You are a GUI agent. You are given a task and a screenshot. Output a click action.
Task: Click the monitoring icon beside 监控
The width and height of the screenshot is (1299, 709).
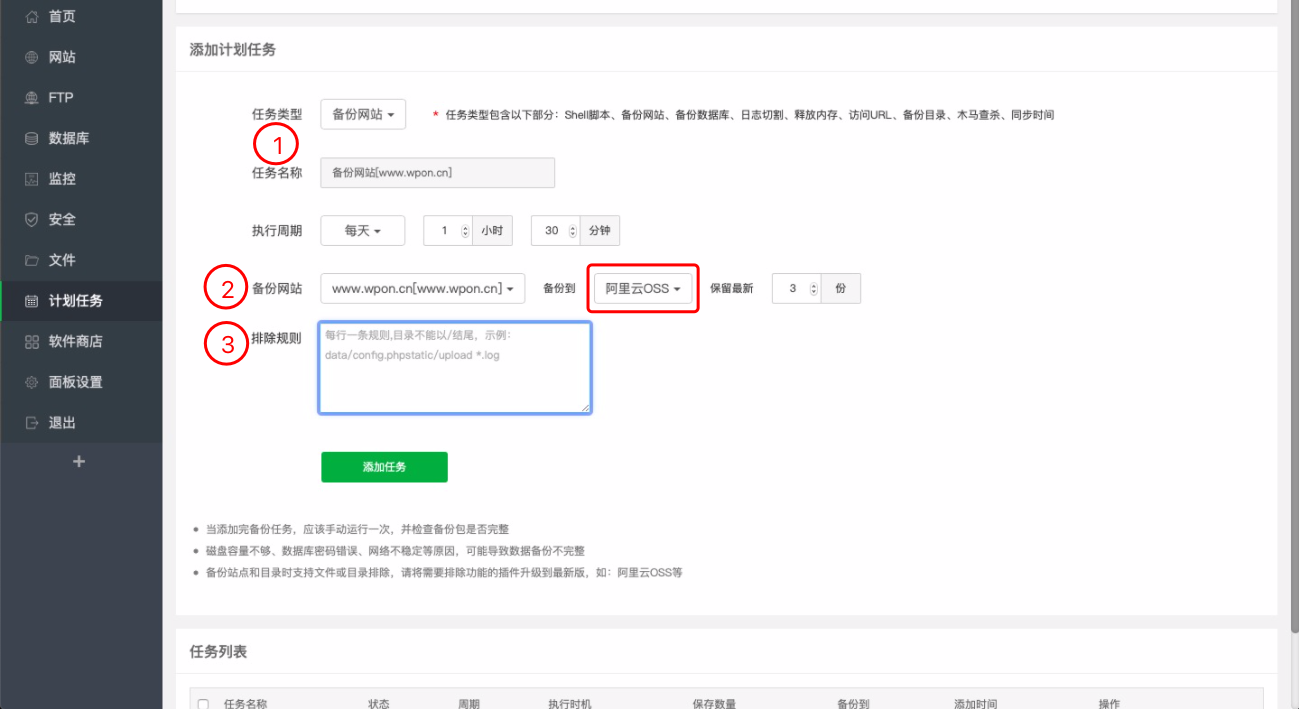point(31,179)
